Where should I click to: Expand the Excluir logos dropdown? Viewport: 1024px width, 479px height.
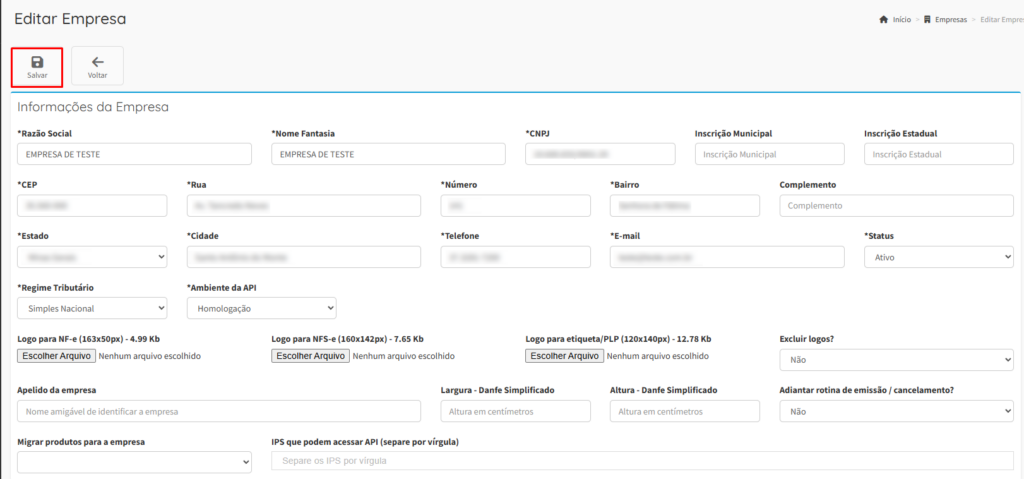point(896,359)
